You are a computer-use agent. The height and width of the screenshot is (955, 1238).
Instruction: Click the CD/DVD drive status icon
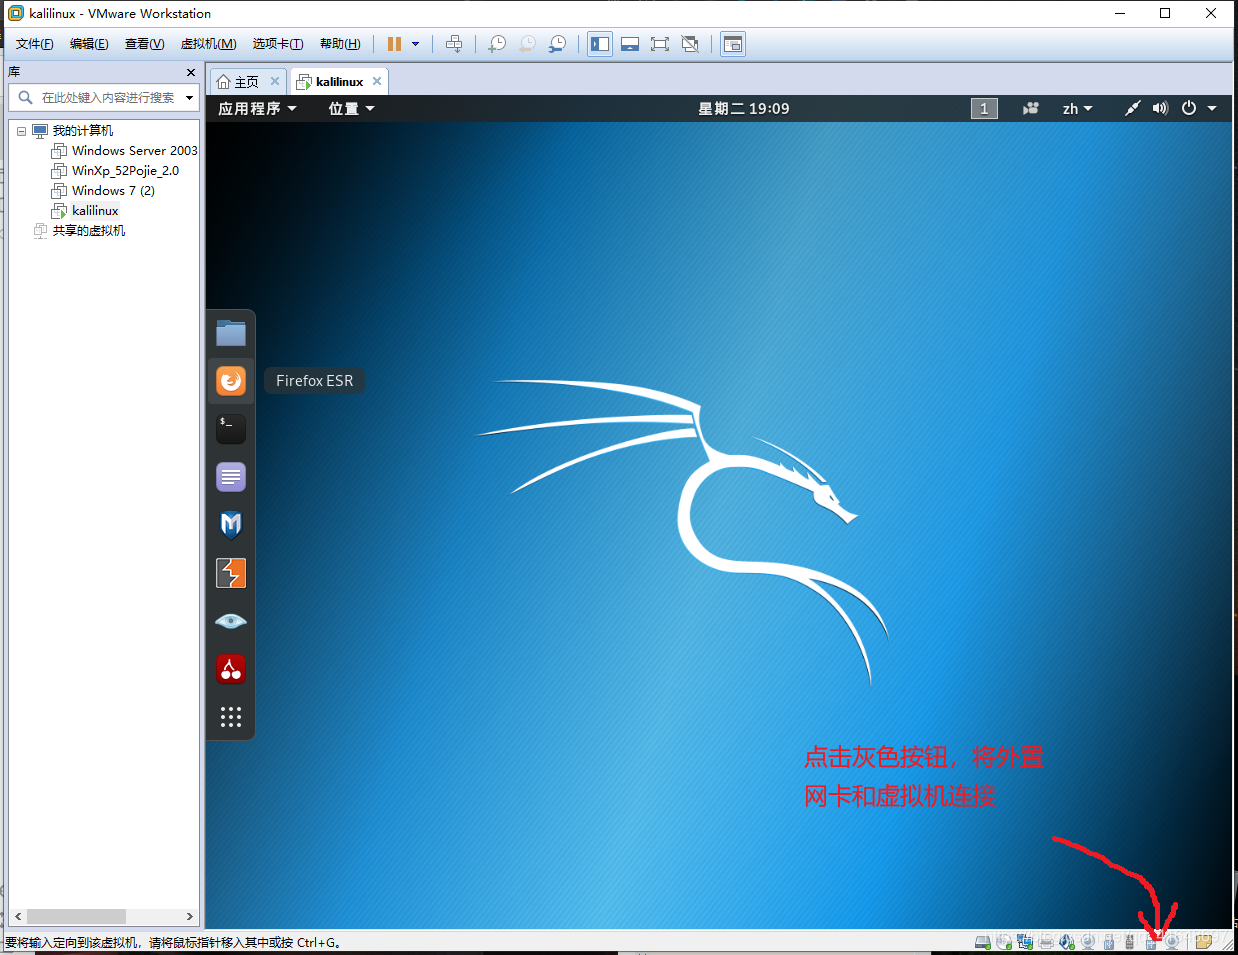1004,942
